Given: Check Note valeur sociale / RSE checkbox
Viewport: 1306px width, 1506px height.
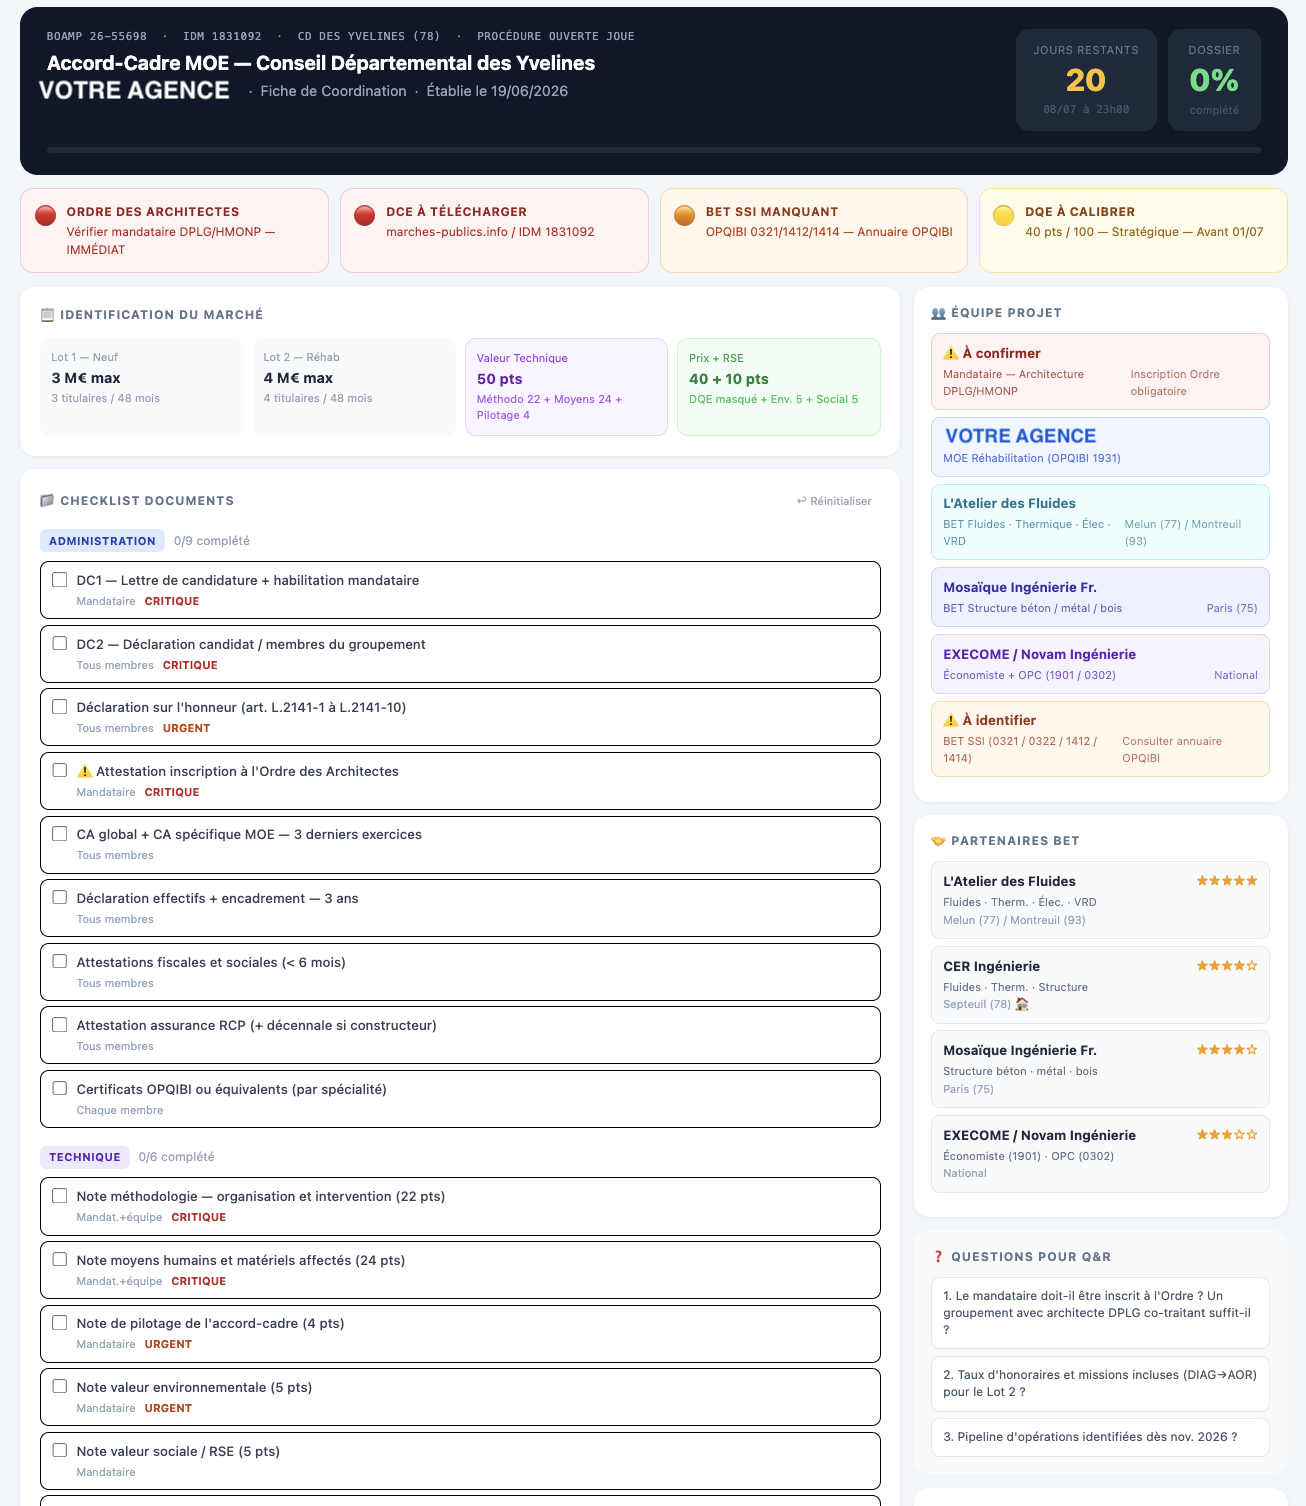Looking at the screenshot, I should [60, 1451].
